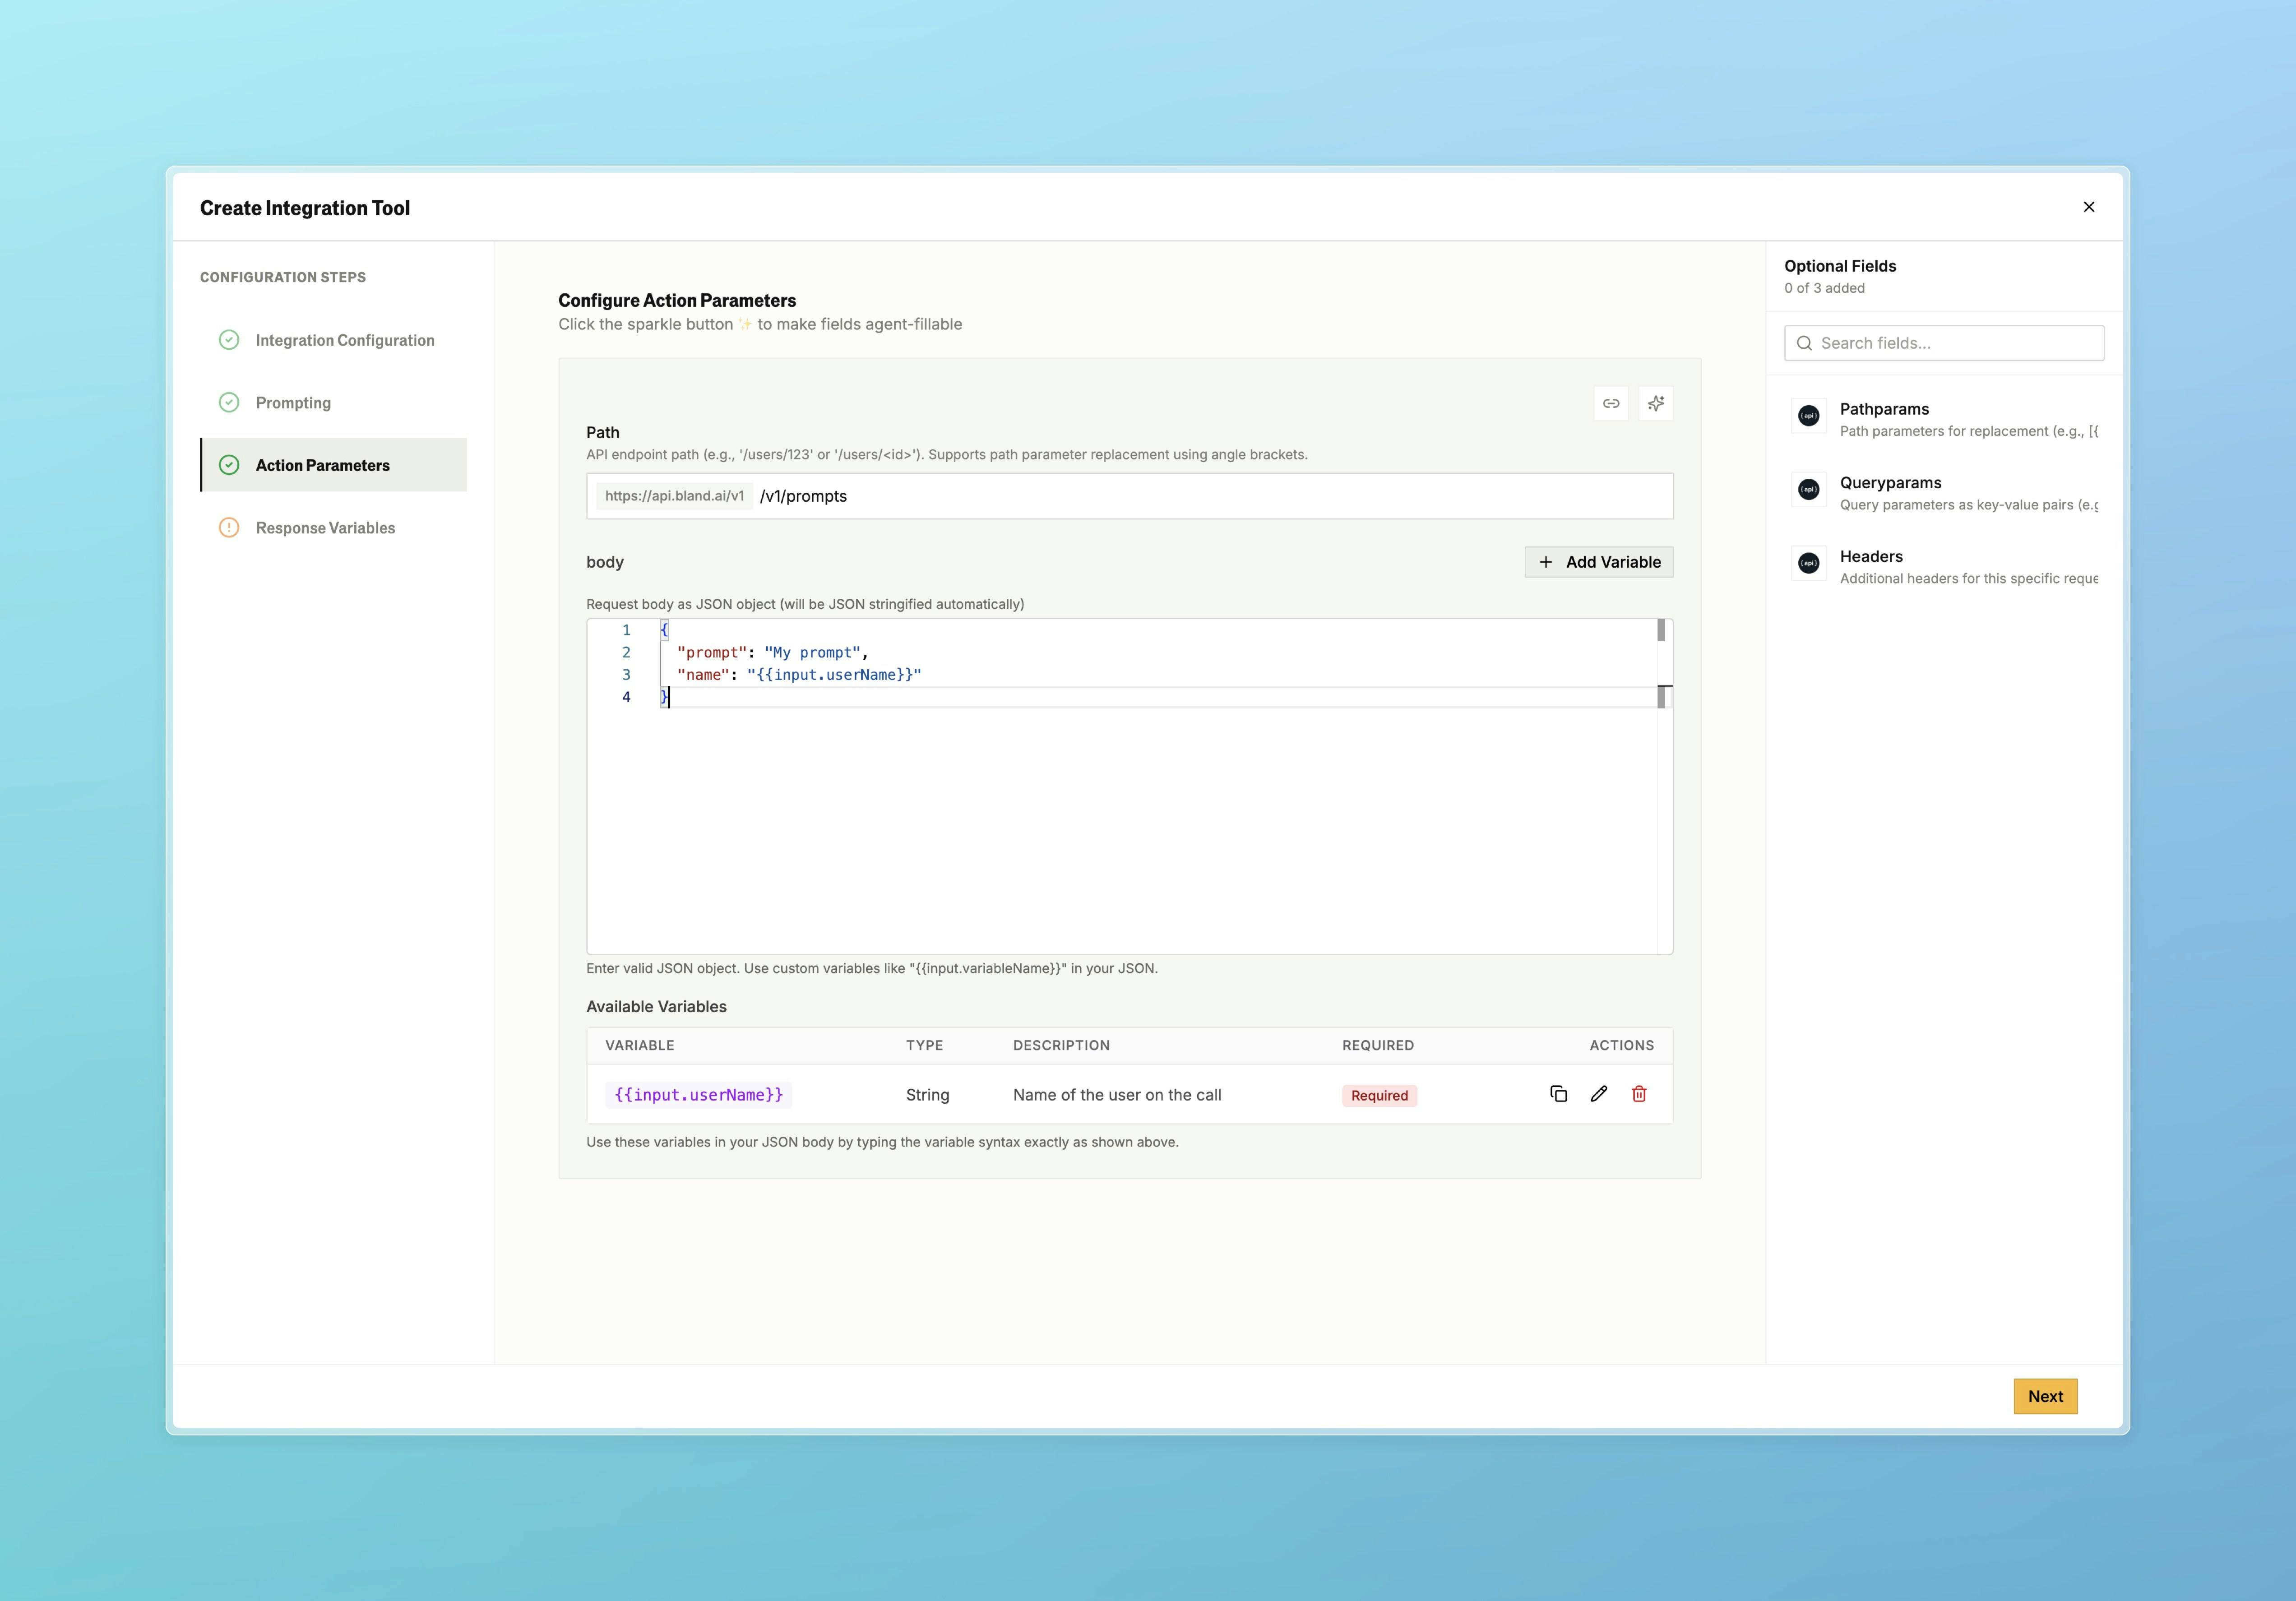The width and height of the screenshot is (2296, 1601).
Task: Copy the userName variable
Action: click(x=1558, y=1094)
